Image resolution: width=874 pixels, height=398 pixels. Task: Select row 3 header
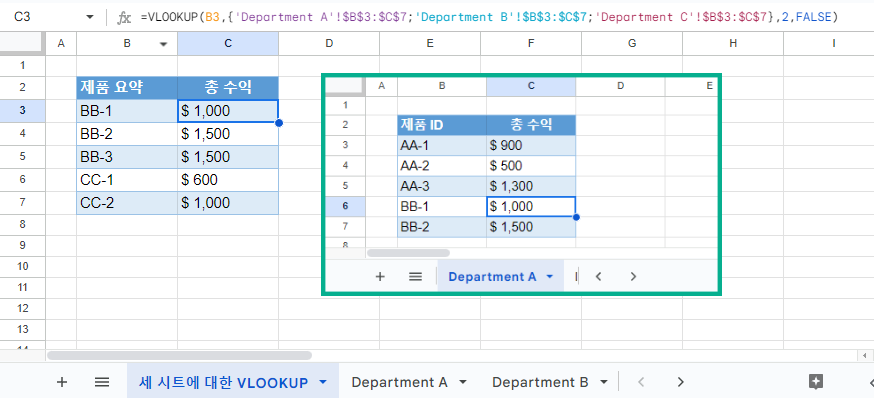pos(22,110)
